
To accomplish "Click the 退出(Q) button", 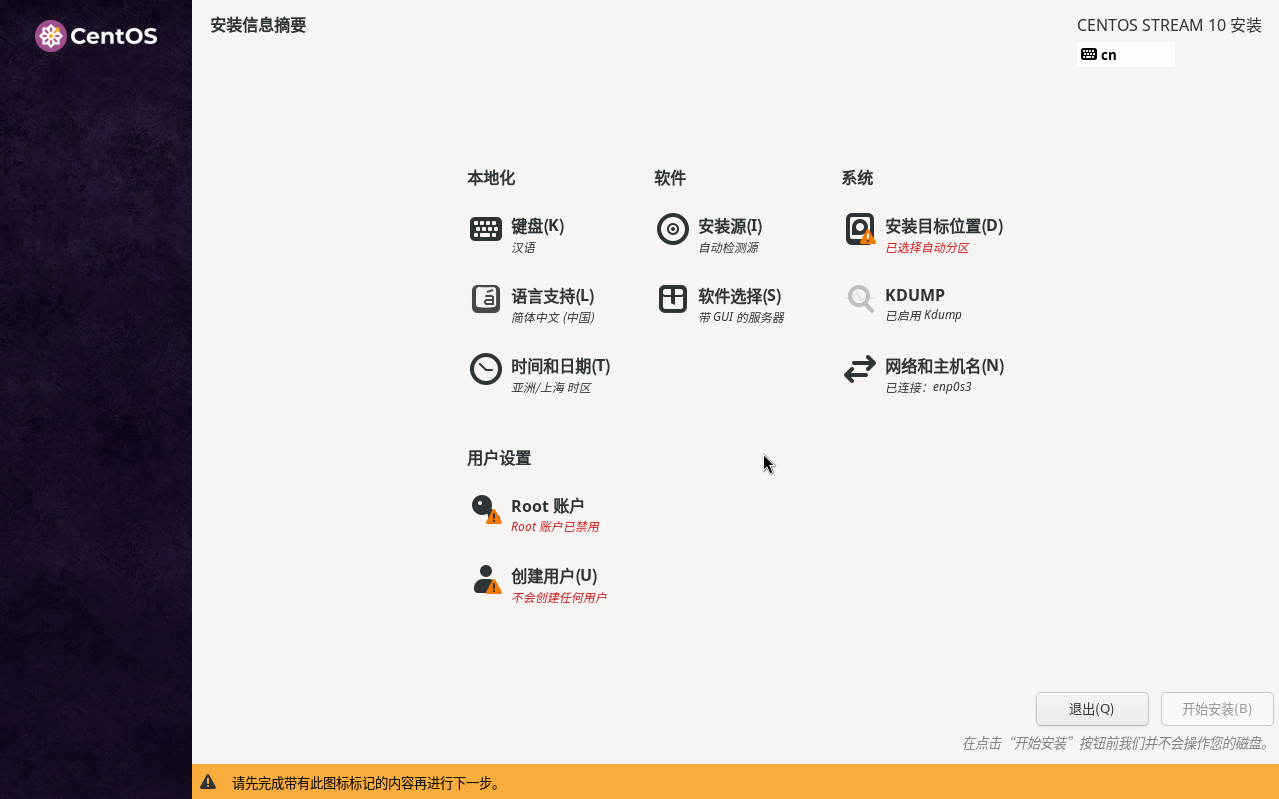I will (1092, 709).
